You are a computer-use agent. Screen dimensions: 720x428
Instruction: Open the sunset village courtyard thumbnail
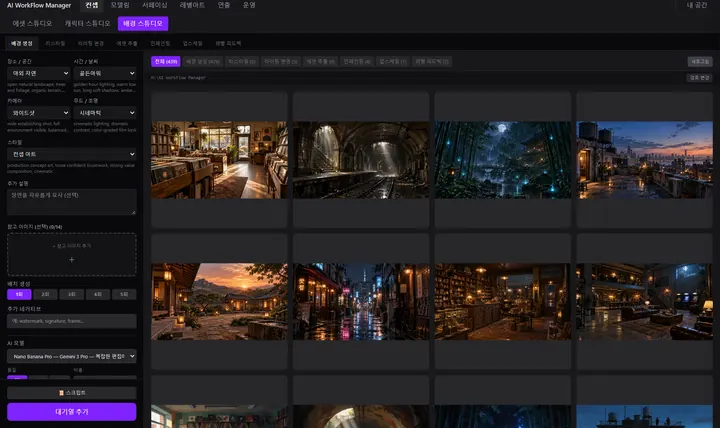click(219, 301)
